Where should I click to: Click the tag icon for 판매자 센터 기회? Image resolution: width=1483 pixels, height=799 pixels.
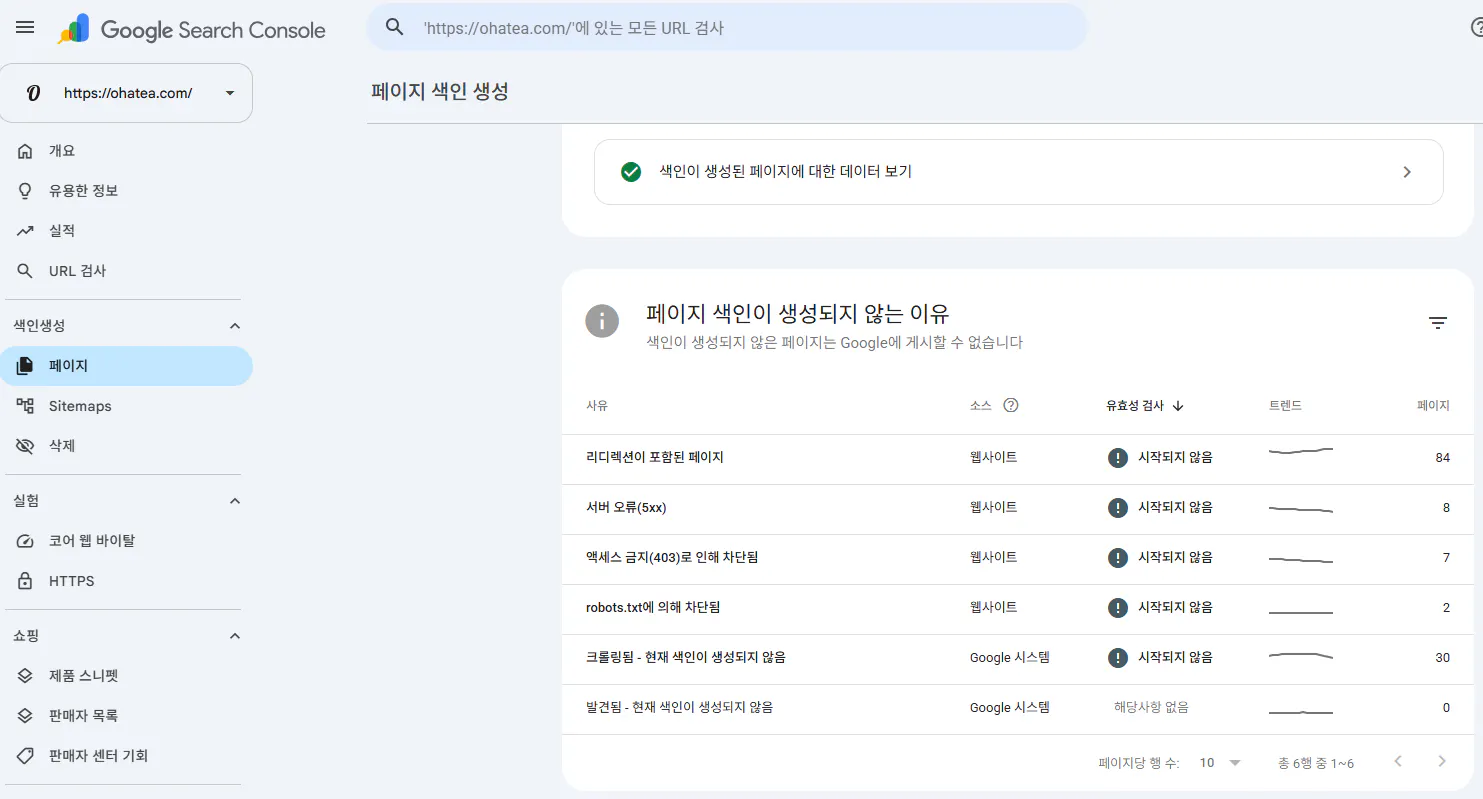[x=26, y=756]
